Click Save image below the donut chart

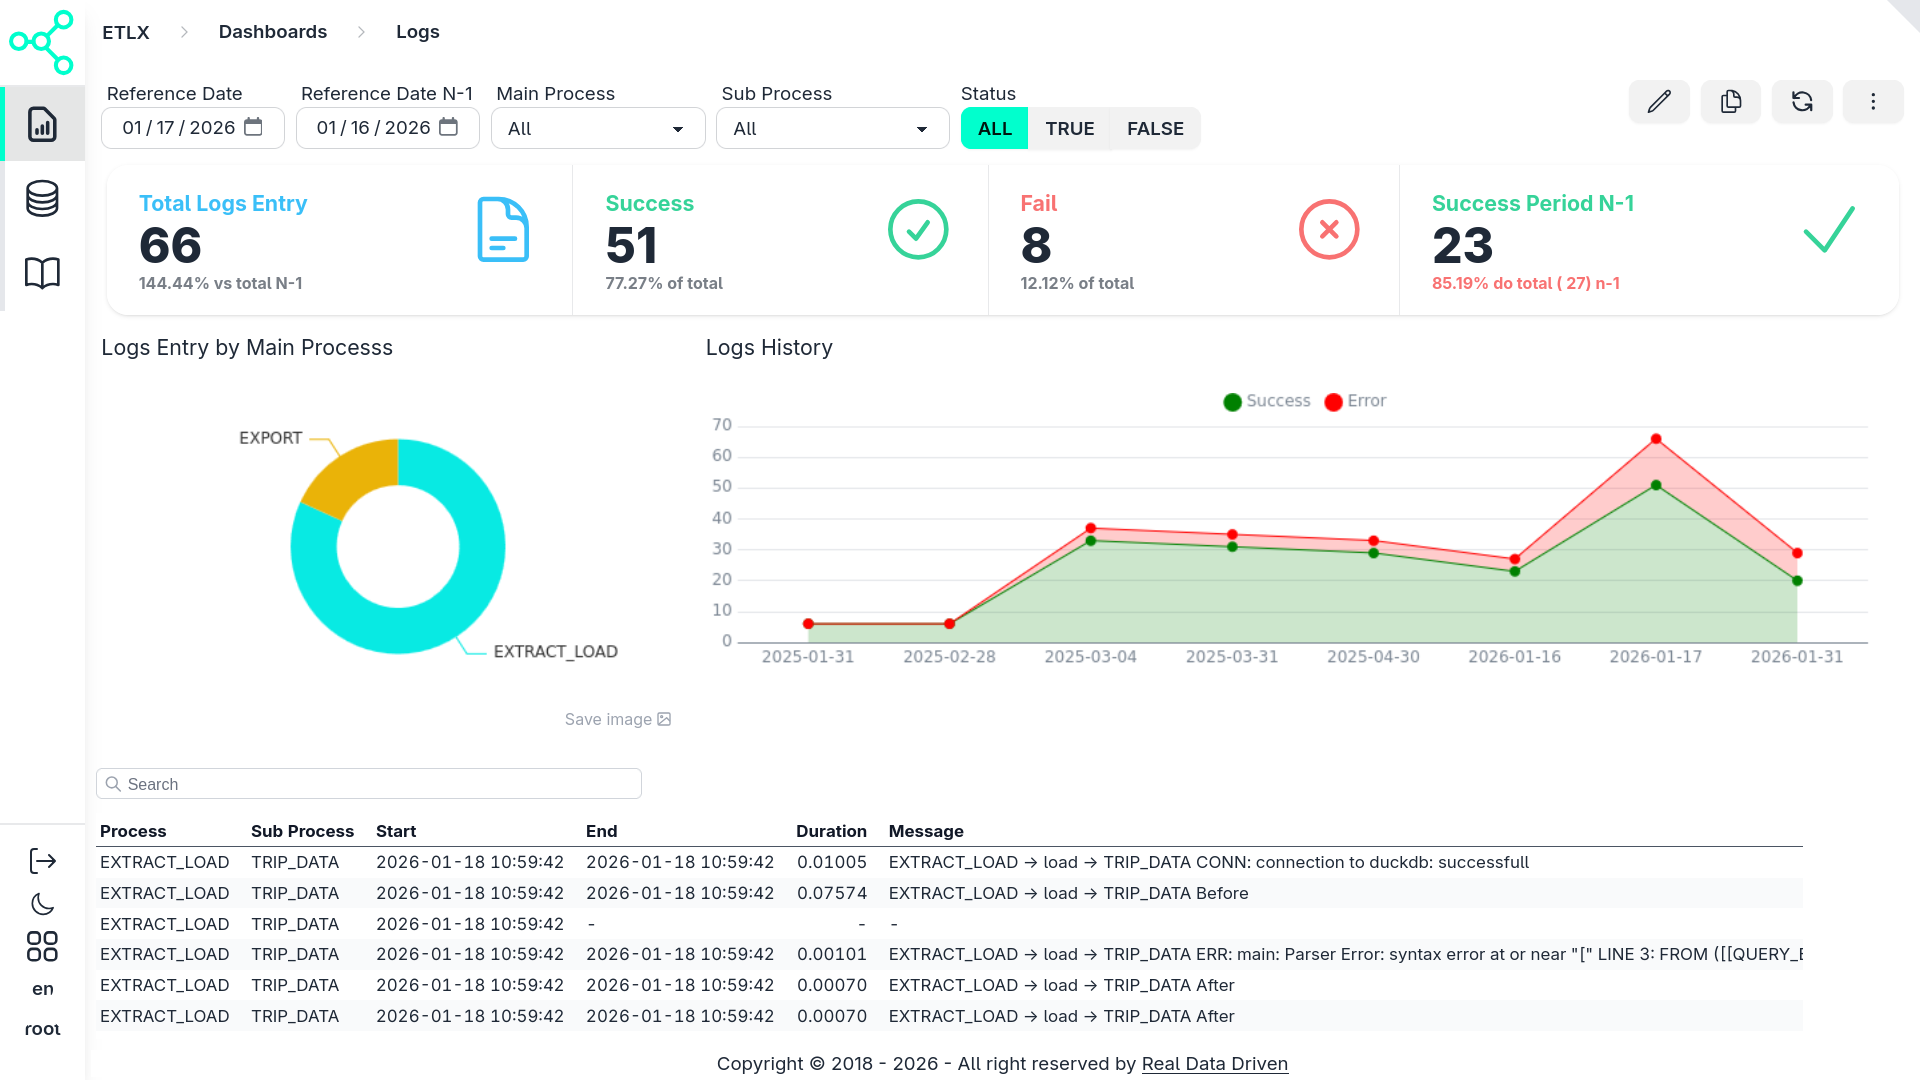point(616,719)
